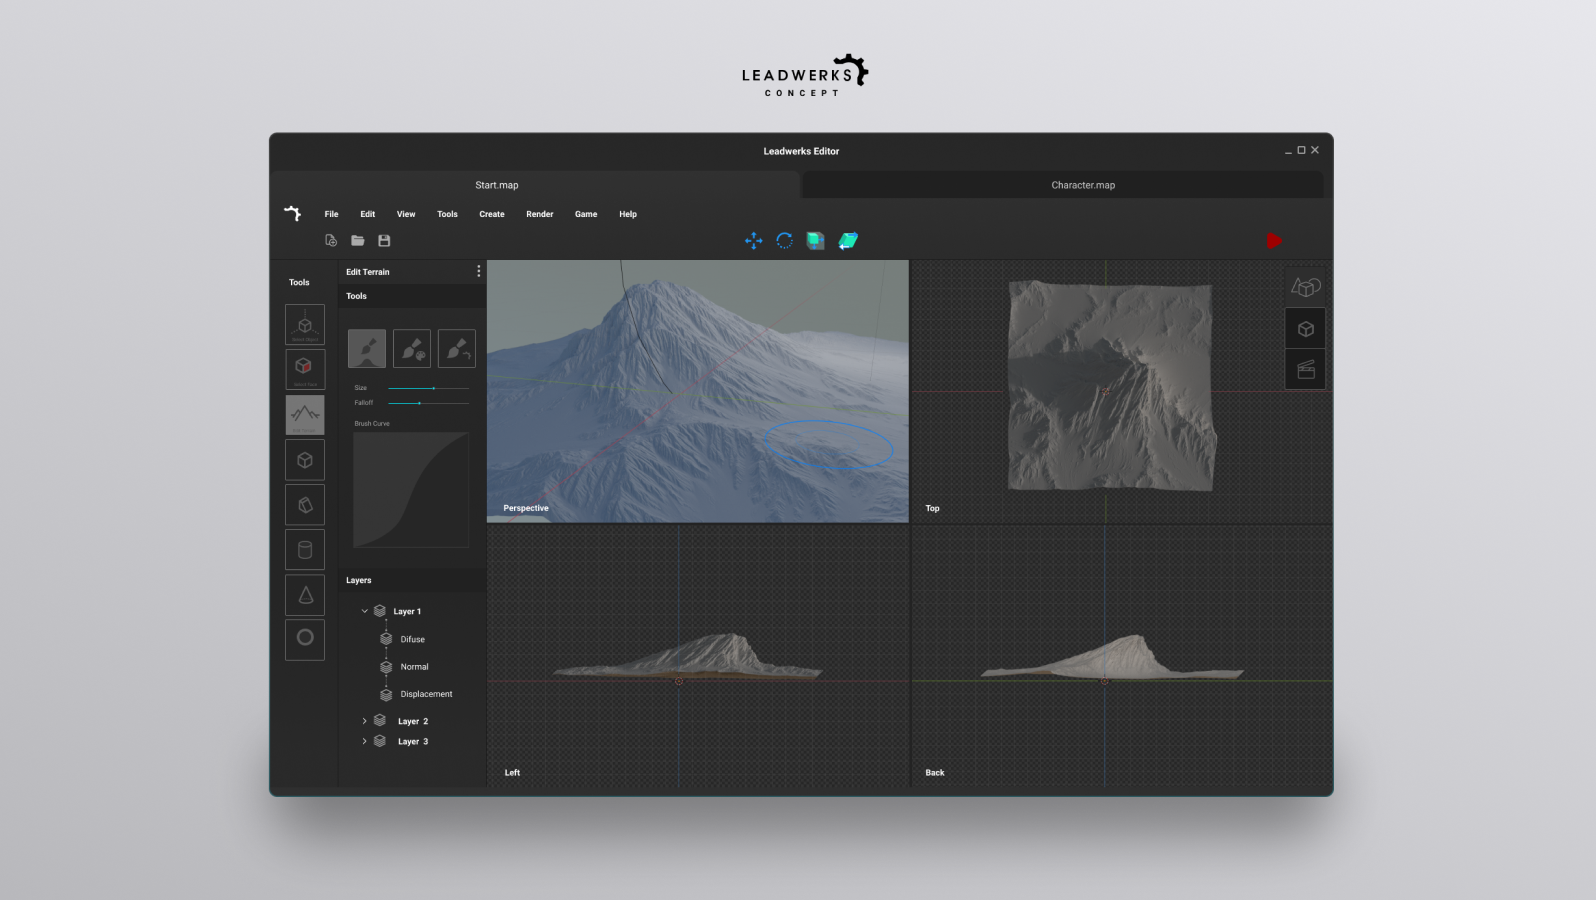Switch to the Start.map tab
1596x900 pixels.
[535, 185]
